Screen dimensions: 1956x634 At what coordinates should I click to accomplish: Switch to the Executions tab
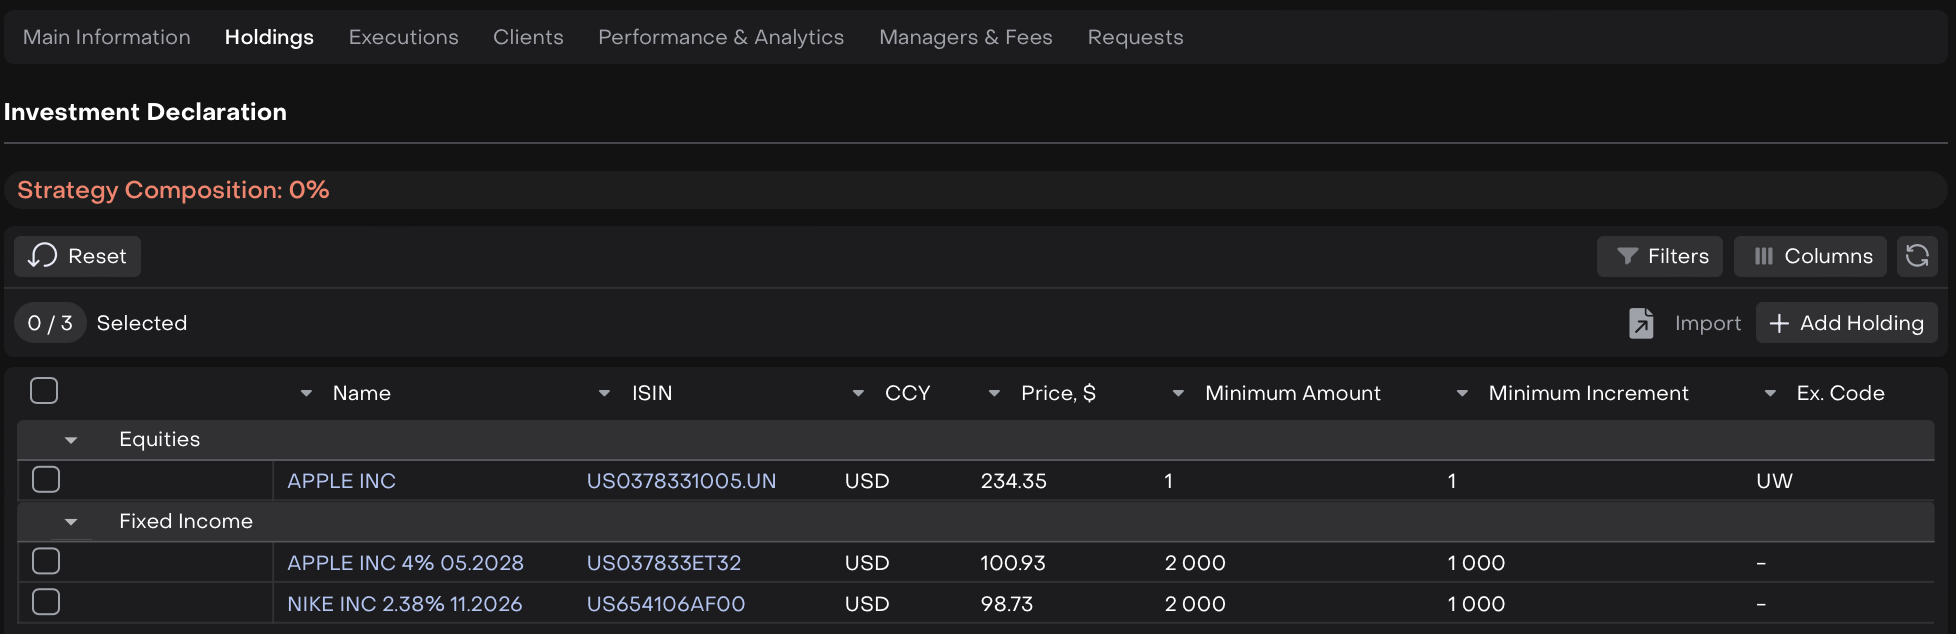(x=403, y=37)
